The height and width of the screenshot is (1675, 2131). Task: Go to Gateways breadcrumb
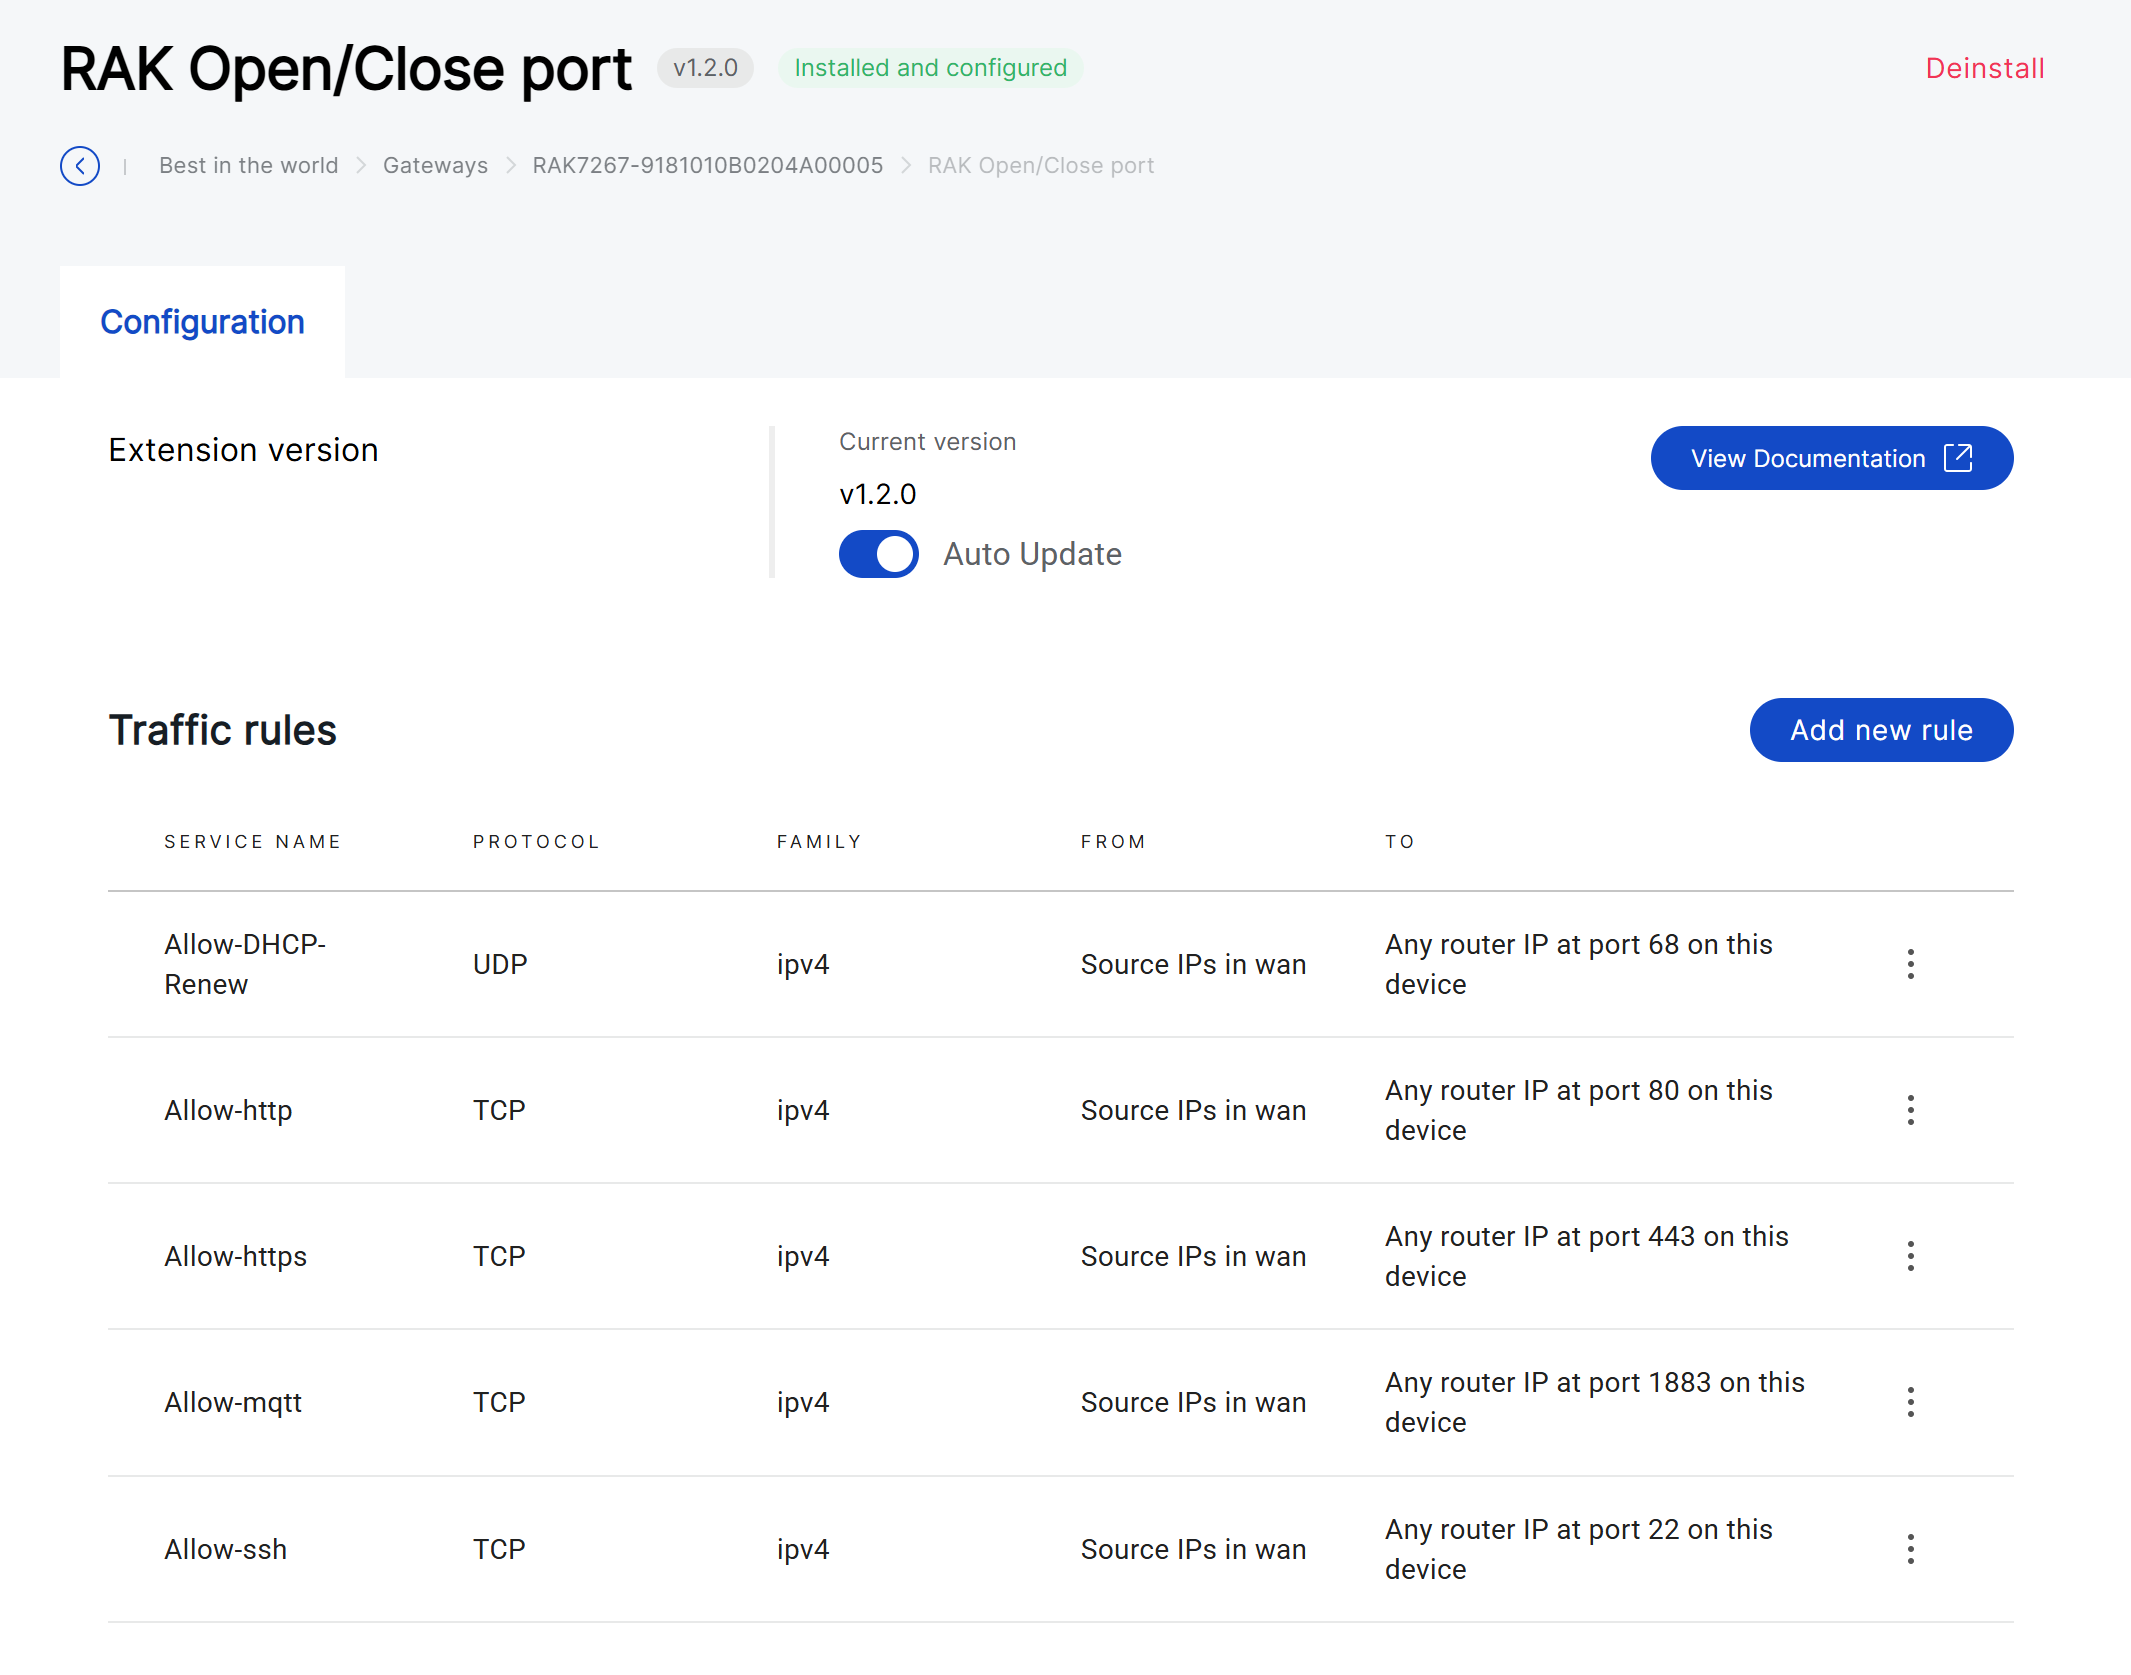coord(435,166)
